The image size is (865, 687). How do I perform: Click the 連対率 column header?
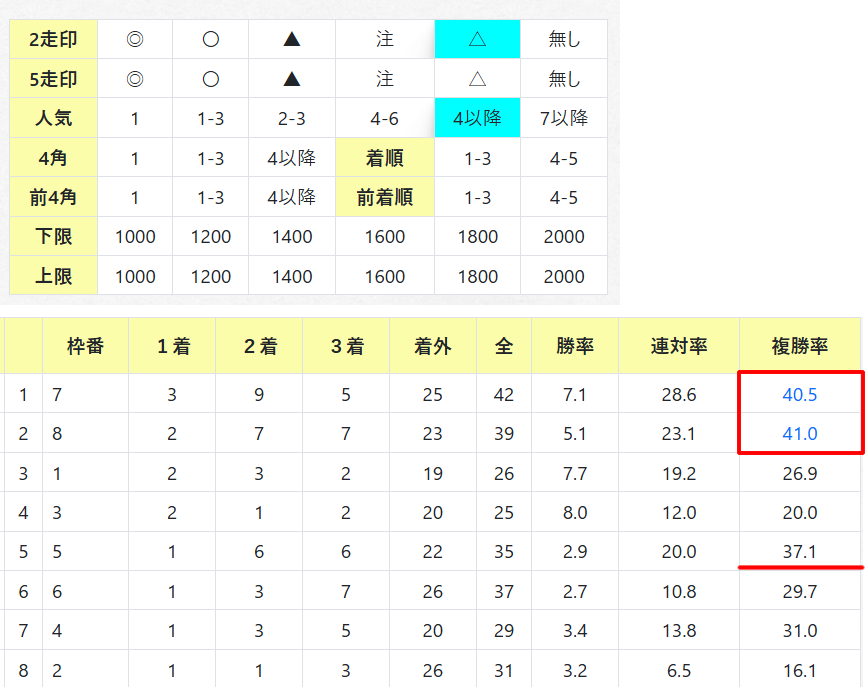pyautogui.click(x=679, y=346)
